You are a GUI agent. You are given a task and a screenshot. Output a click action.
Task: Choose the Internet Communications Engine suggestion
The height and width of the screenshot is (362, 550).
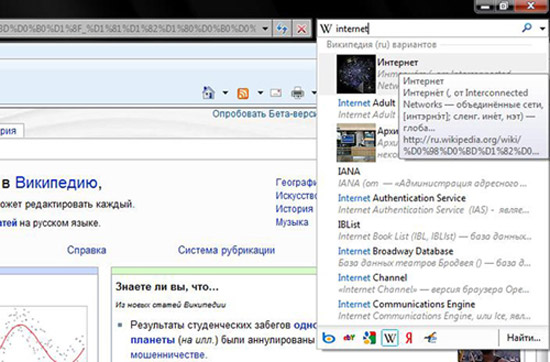click(434, 310)
